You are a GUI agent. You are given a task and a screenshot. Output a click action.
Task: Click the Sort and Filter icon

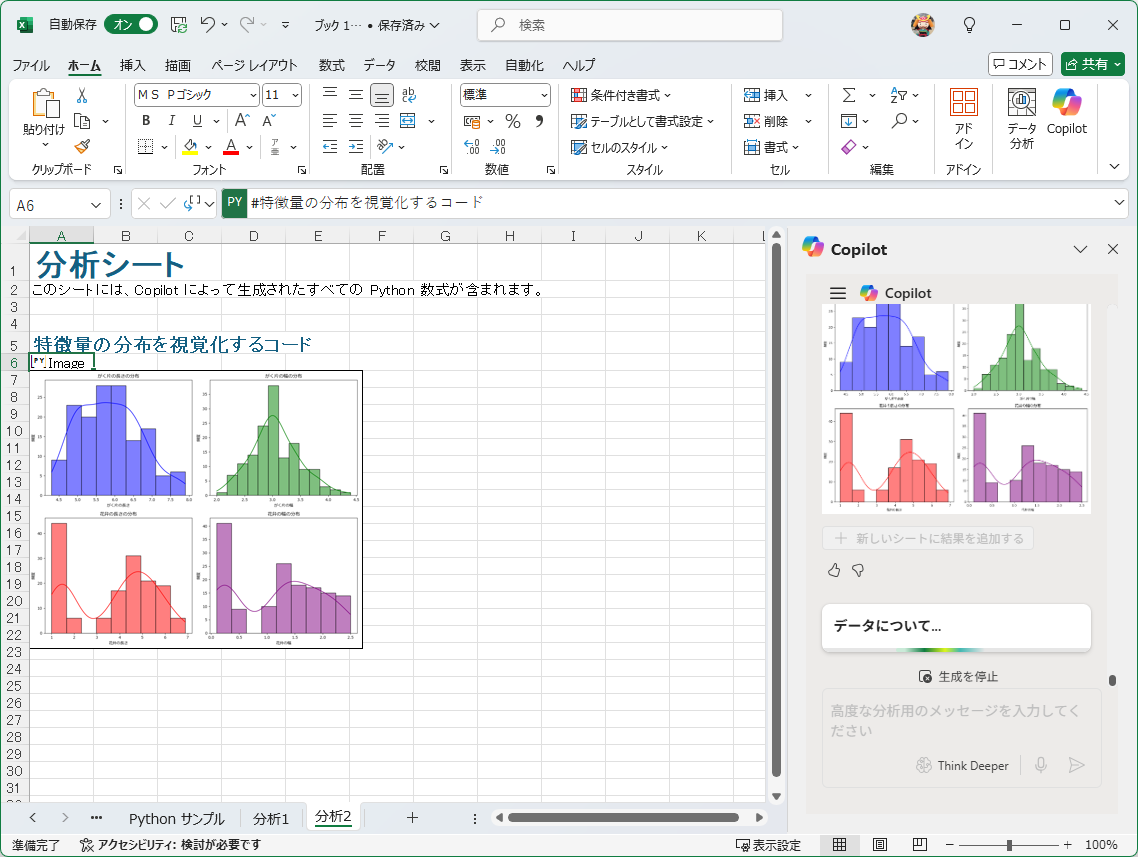coord(898,95)
